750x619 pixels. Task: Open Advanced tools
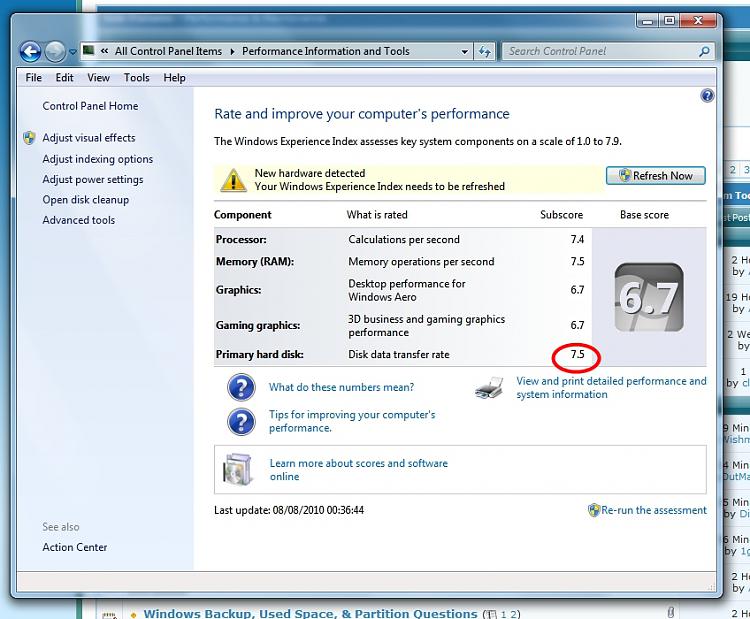pos(79,220)
